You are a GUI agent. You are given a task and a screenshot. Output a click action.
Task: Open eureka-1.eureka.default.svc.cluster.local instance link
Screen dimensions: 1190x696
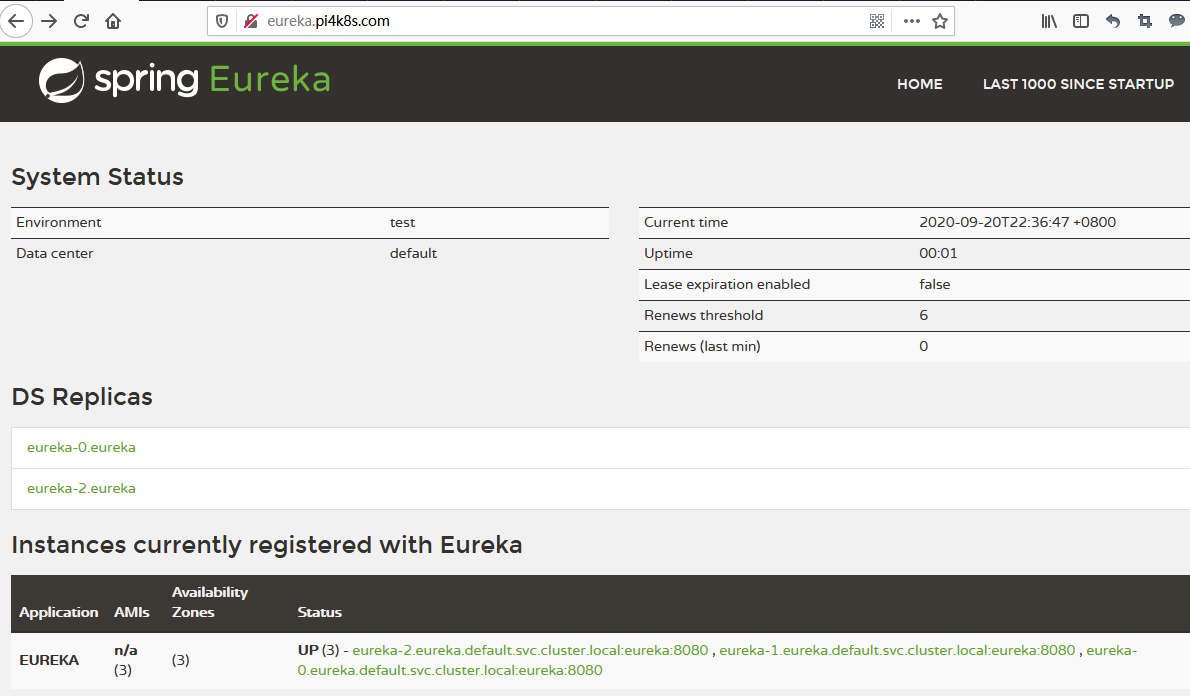pos(897,650)
